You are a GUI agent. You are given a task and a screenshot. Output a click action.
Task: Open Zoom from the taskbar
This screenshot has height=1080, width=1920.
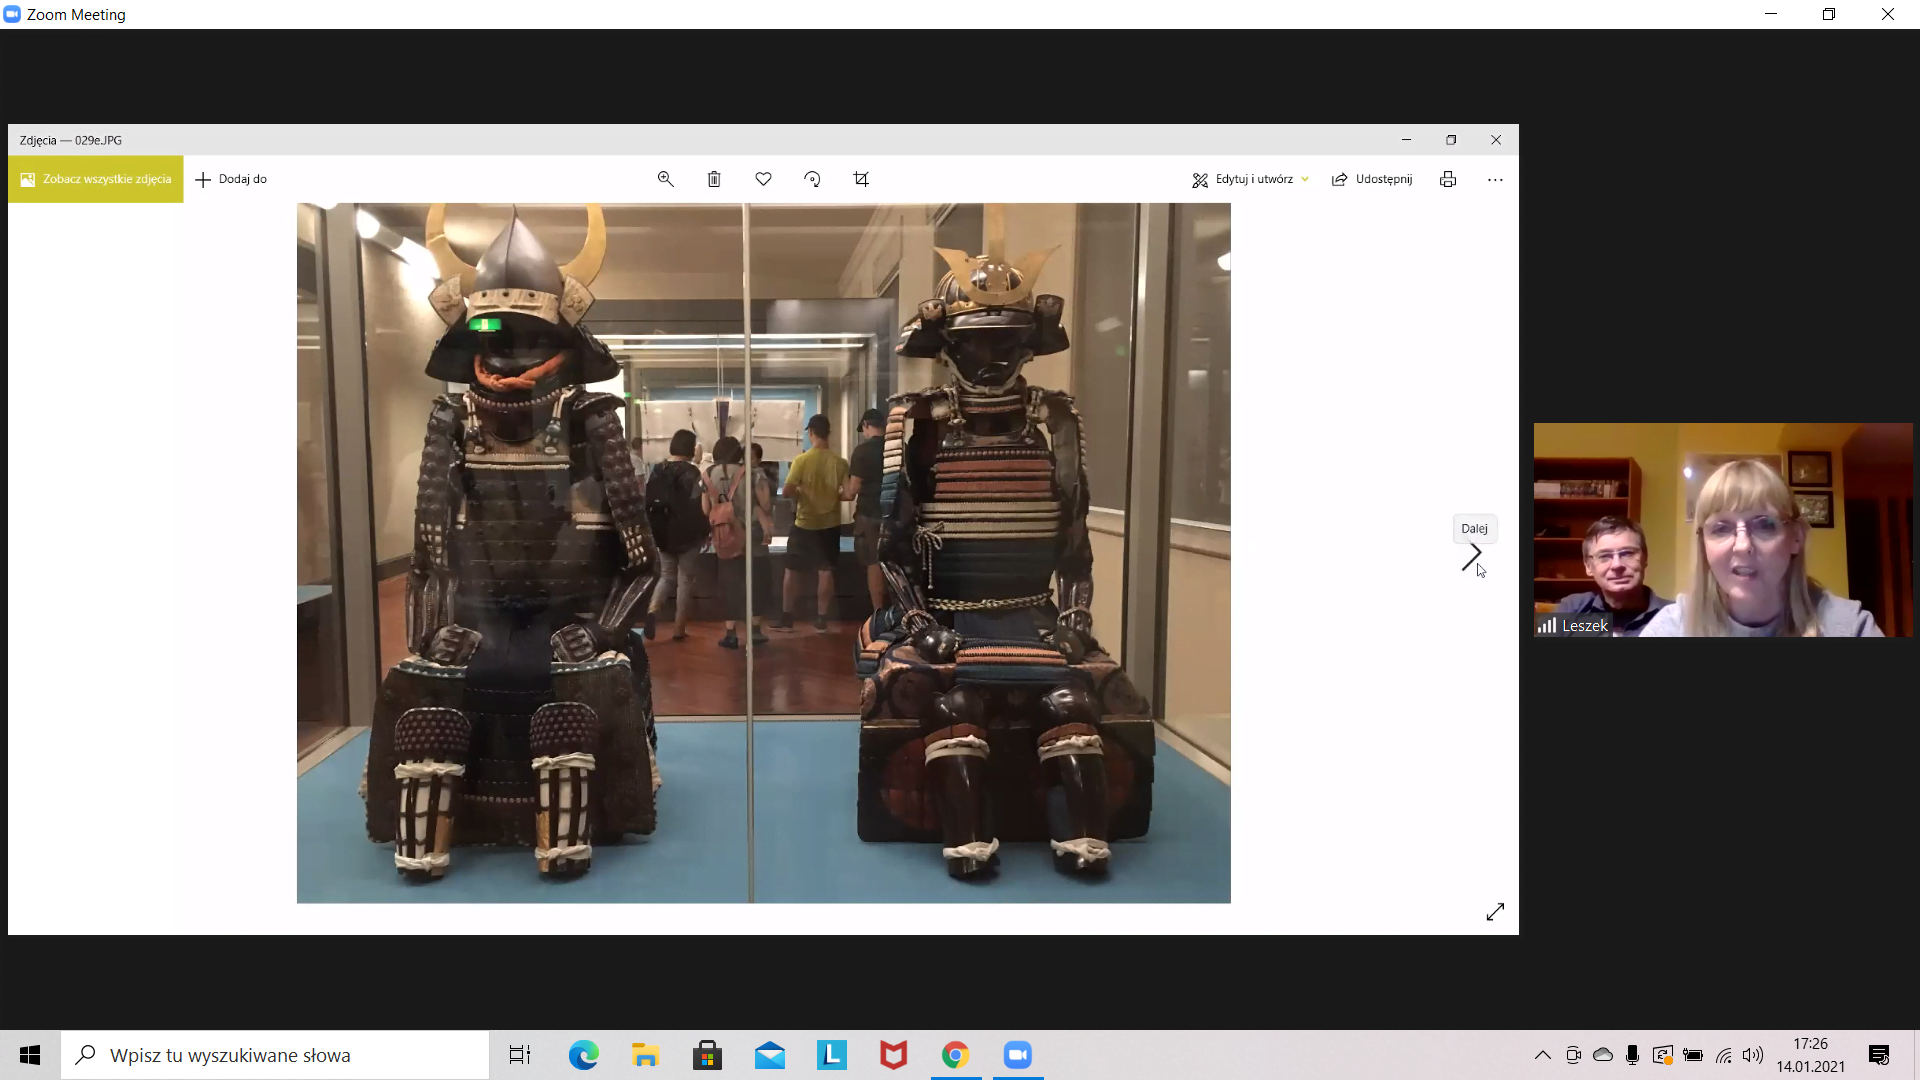[1018, 1055]
